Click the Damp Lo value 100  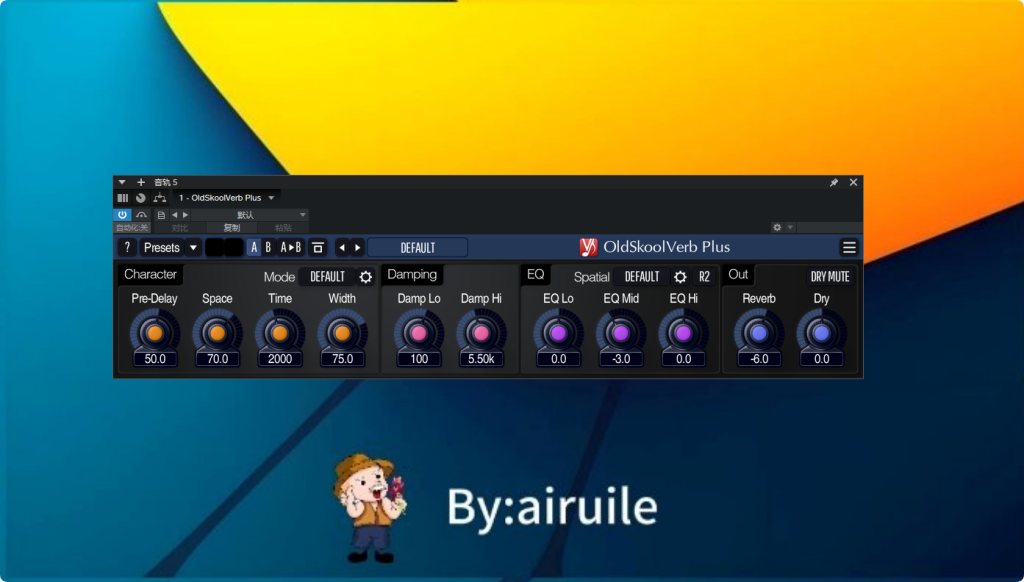click(419, 359)
